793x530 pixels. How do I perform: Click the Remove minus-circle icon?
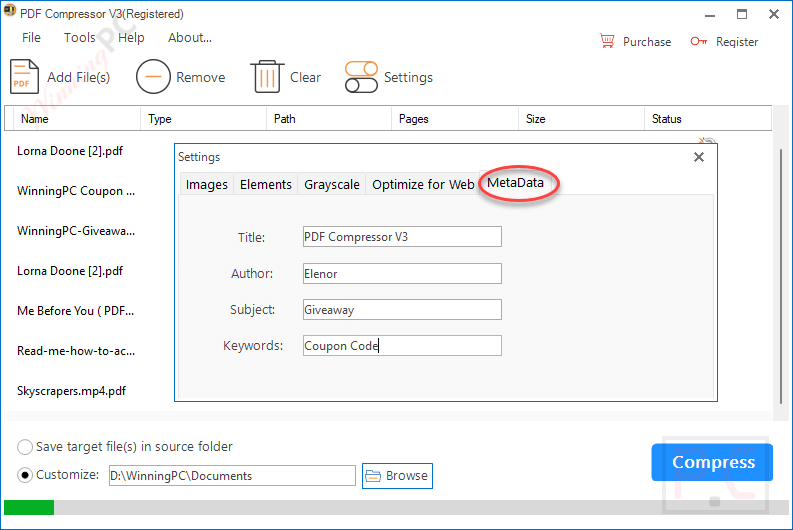[x=153, y=77]
